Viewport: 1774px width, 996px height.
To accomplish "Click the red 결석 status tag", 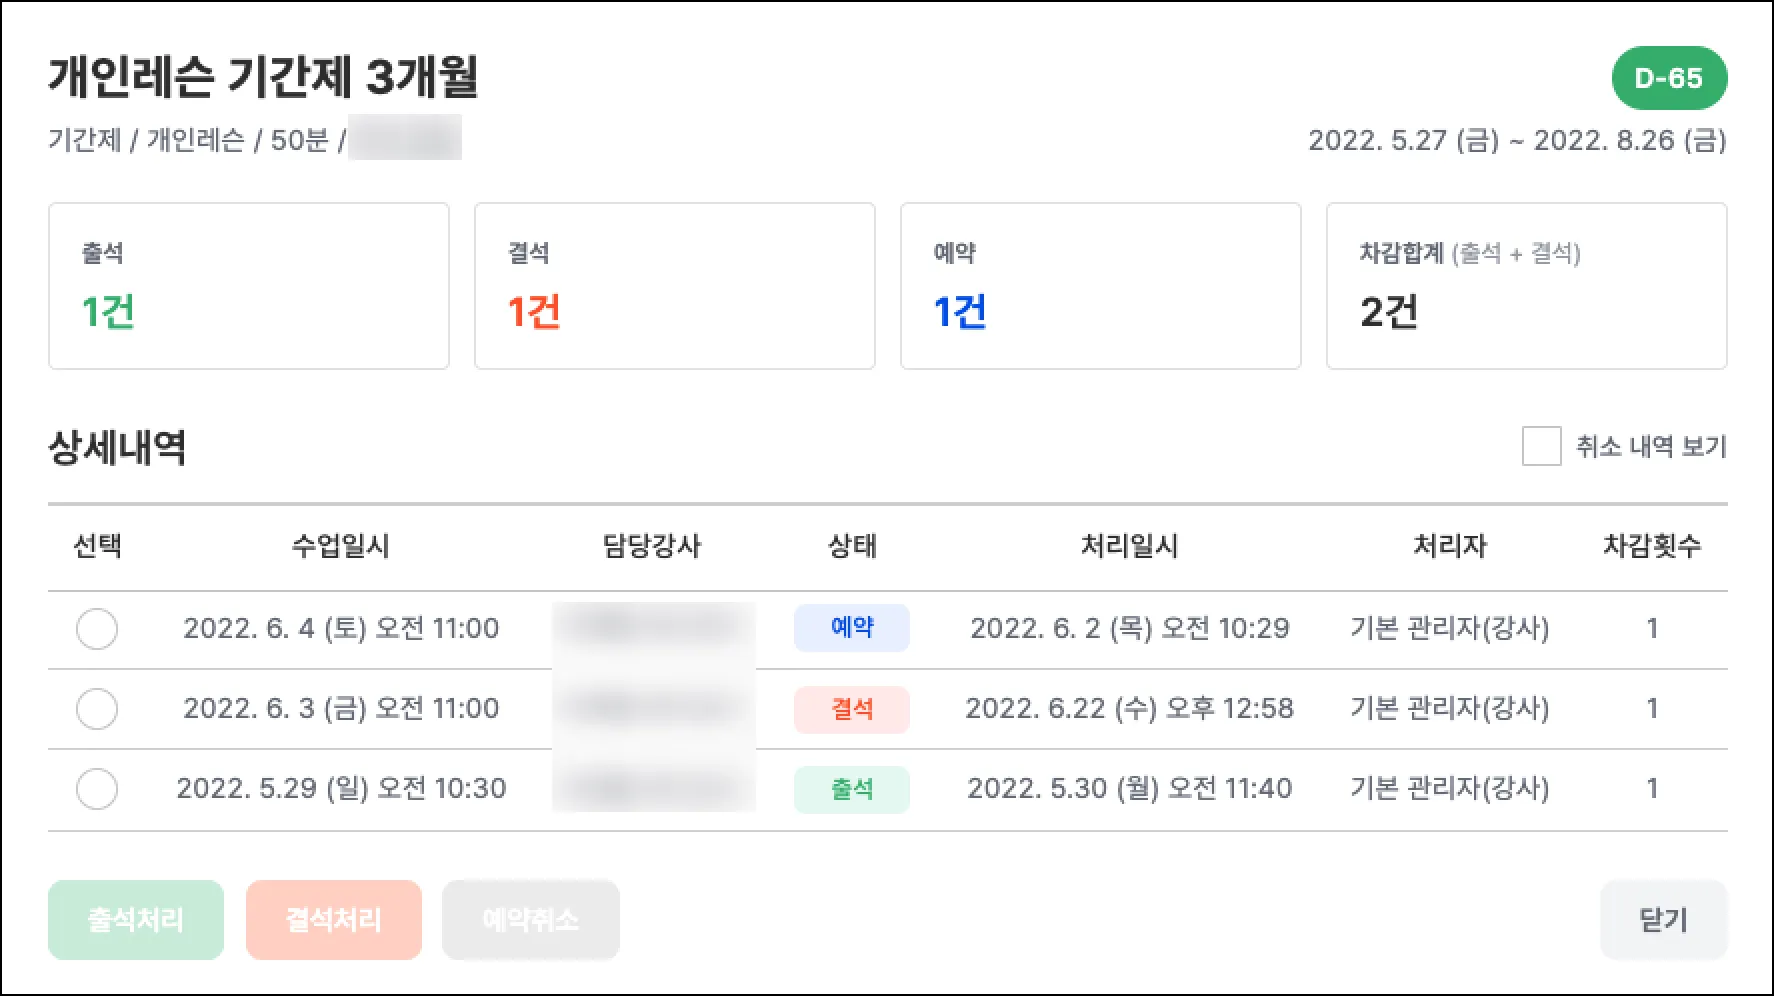I will 852,709.
